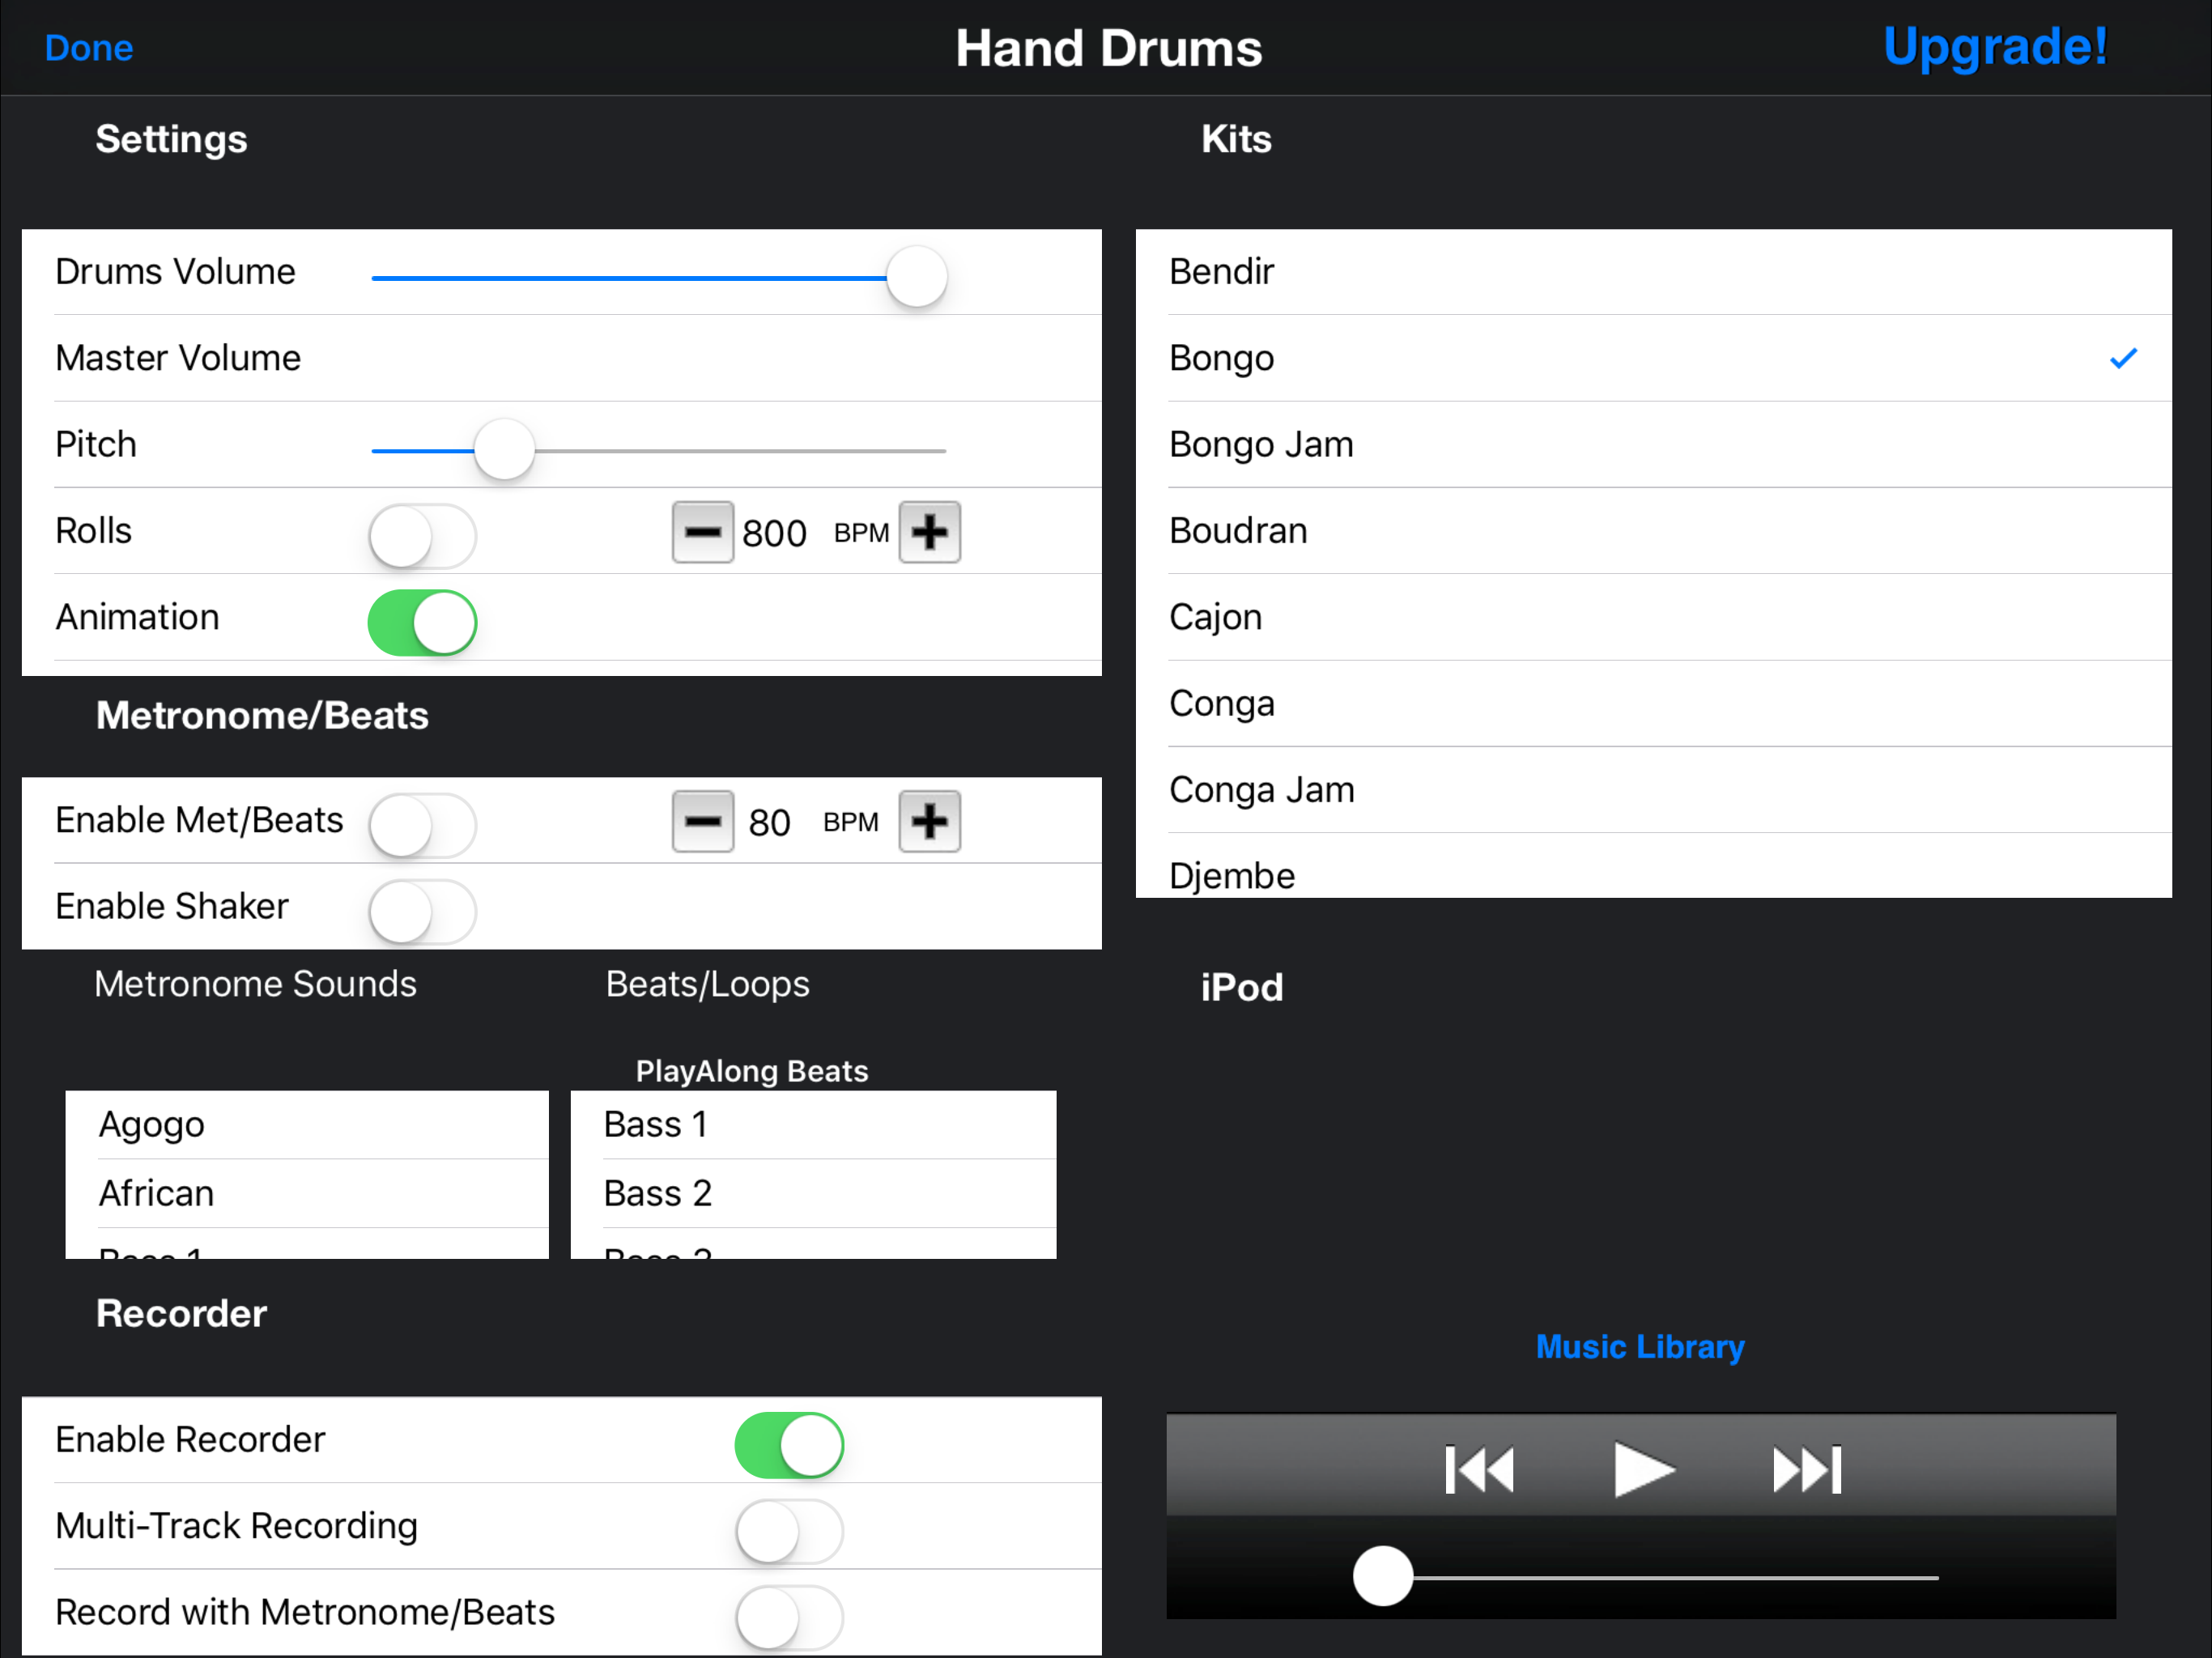Decrease metronome BPM with minus button
The height and width of the screenshot is (1658, 2212).
pyautogui.click(x=702, y=822)
